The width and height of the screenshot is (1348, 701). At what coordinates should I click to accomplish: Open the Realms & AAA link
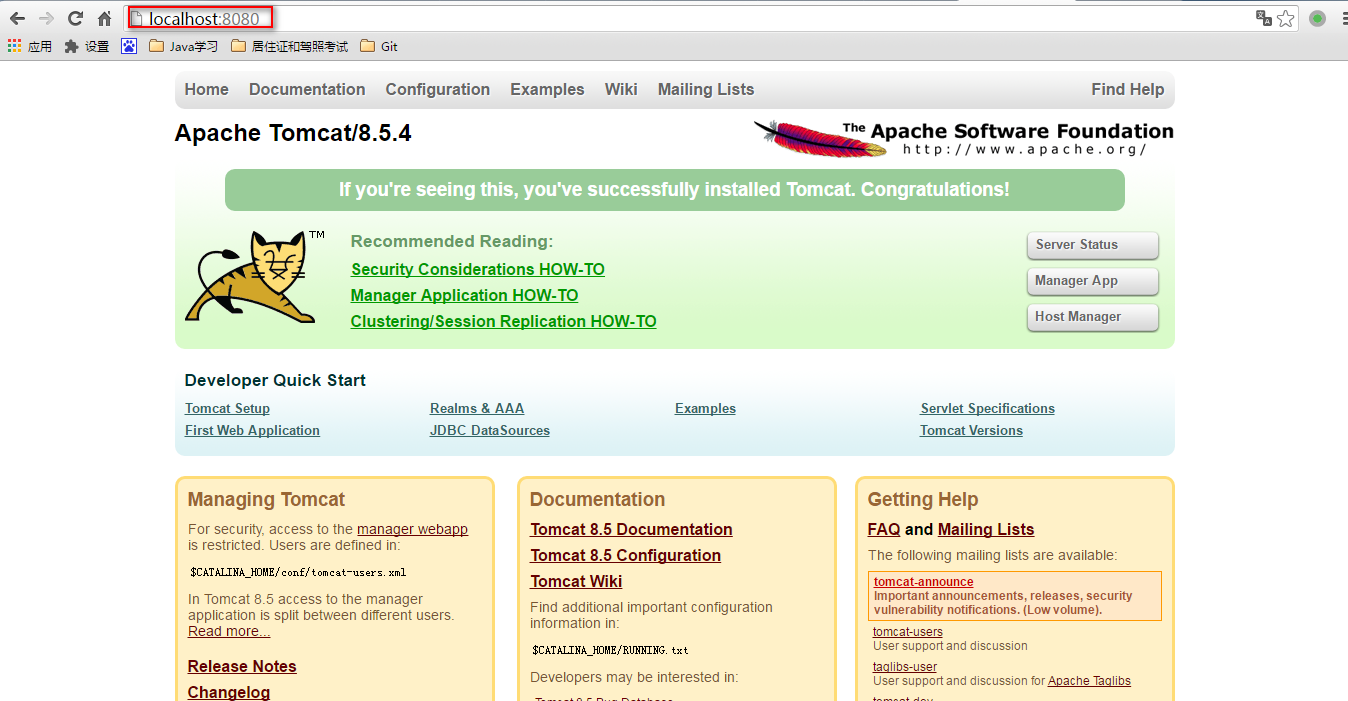(x=477, y=408)
